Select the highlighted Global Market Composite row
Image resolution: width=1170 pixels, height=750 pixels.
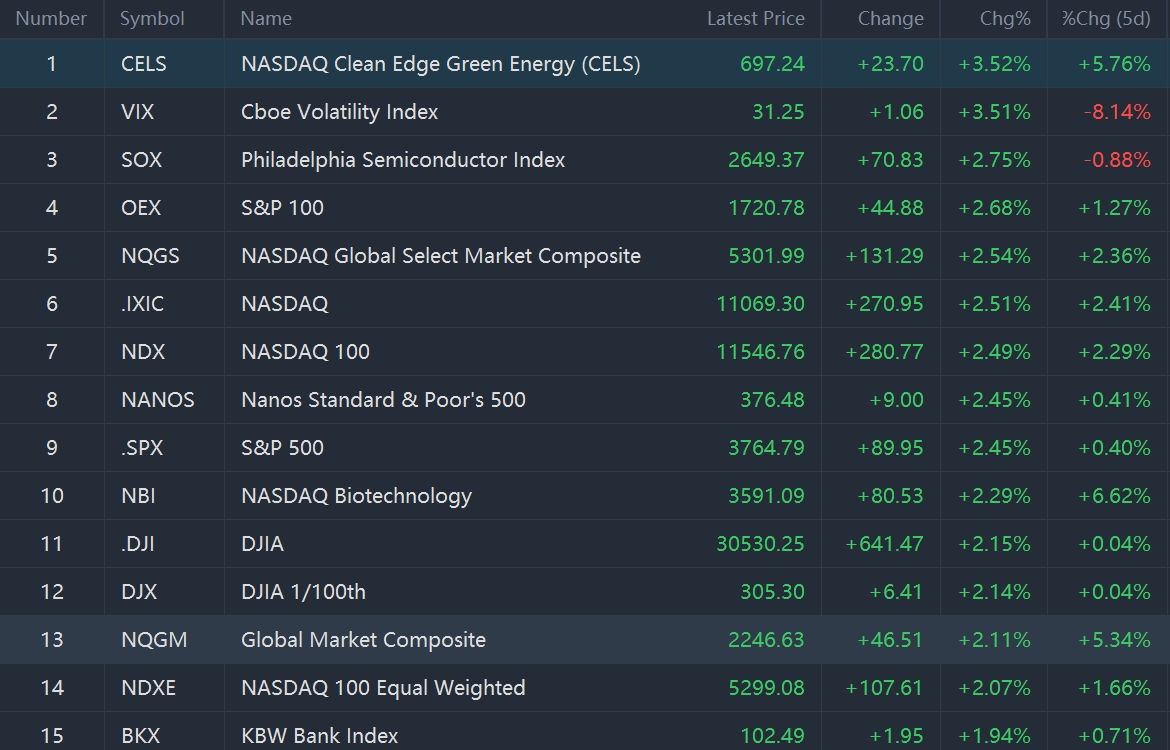(x=363, y=640)
